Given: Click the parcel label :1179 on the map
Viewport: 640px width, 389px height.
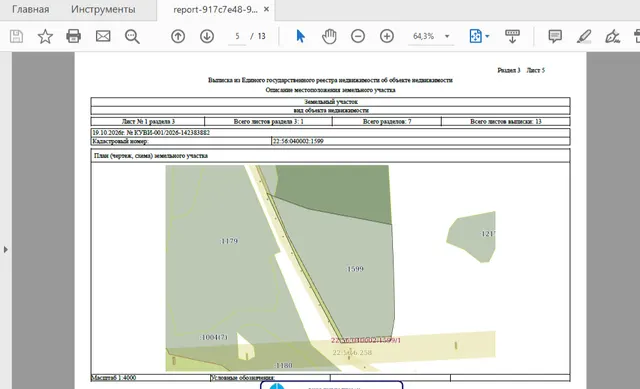Looking at the screenshot, I should (229, 241).
